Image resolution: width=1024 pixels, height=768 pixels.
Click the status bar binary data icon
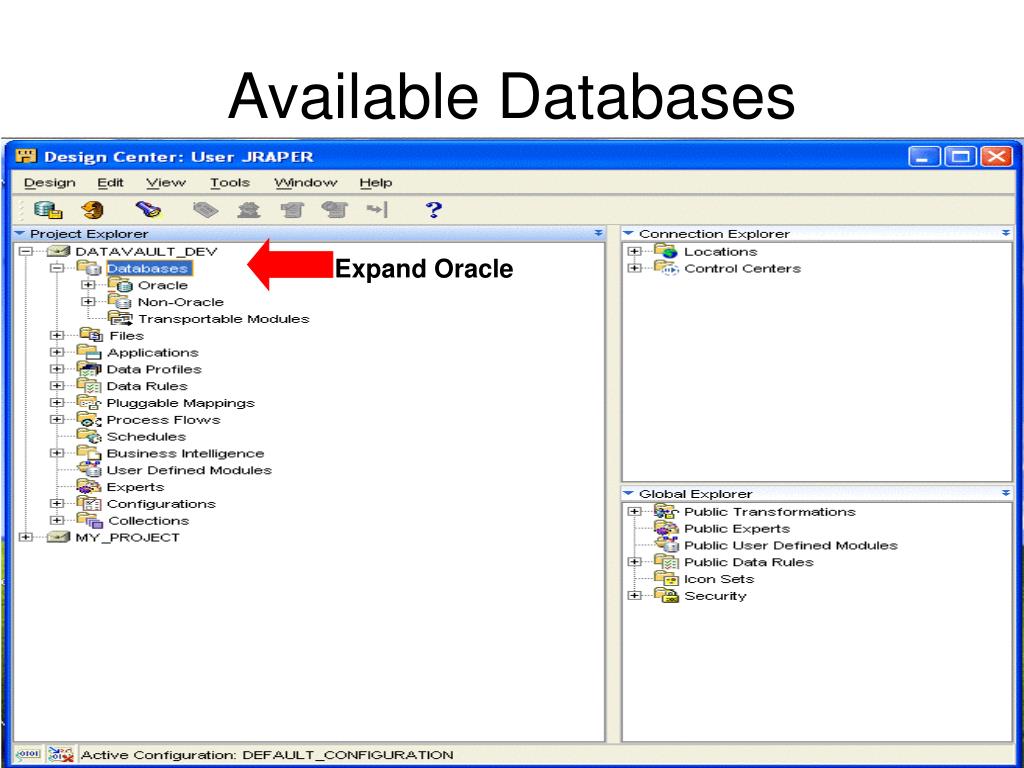pos(27,754)
